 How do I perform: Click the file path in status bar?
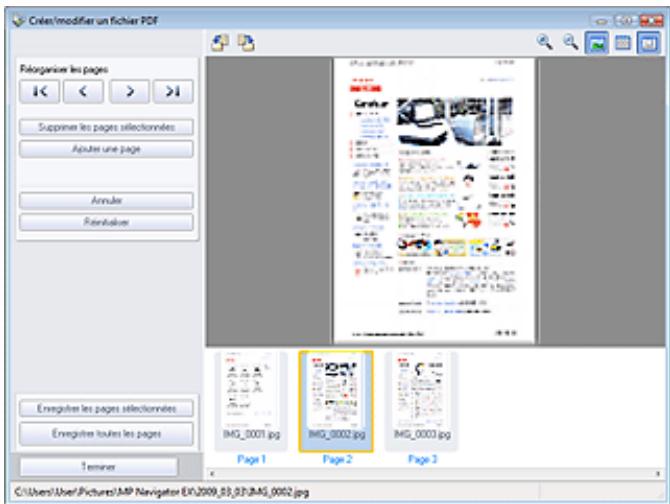[162, 492]
